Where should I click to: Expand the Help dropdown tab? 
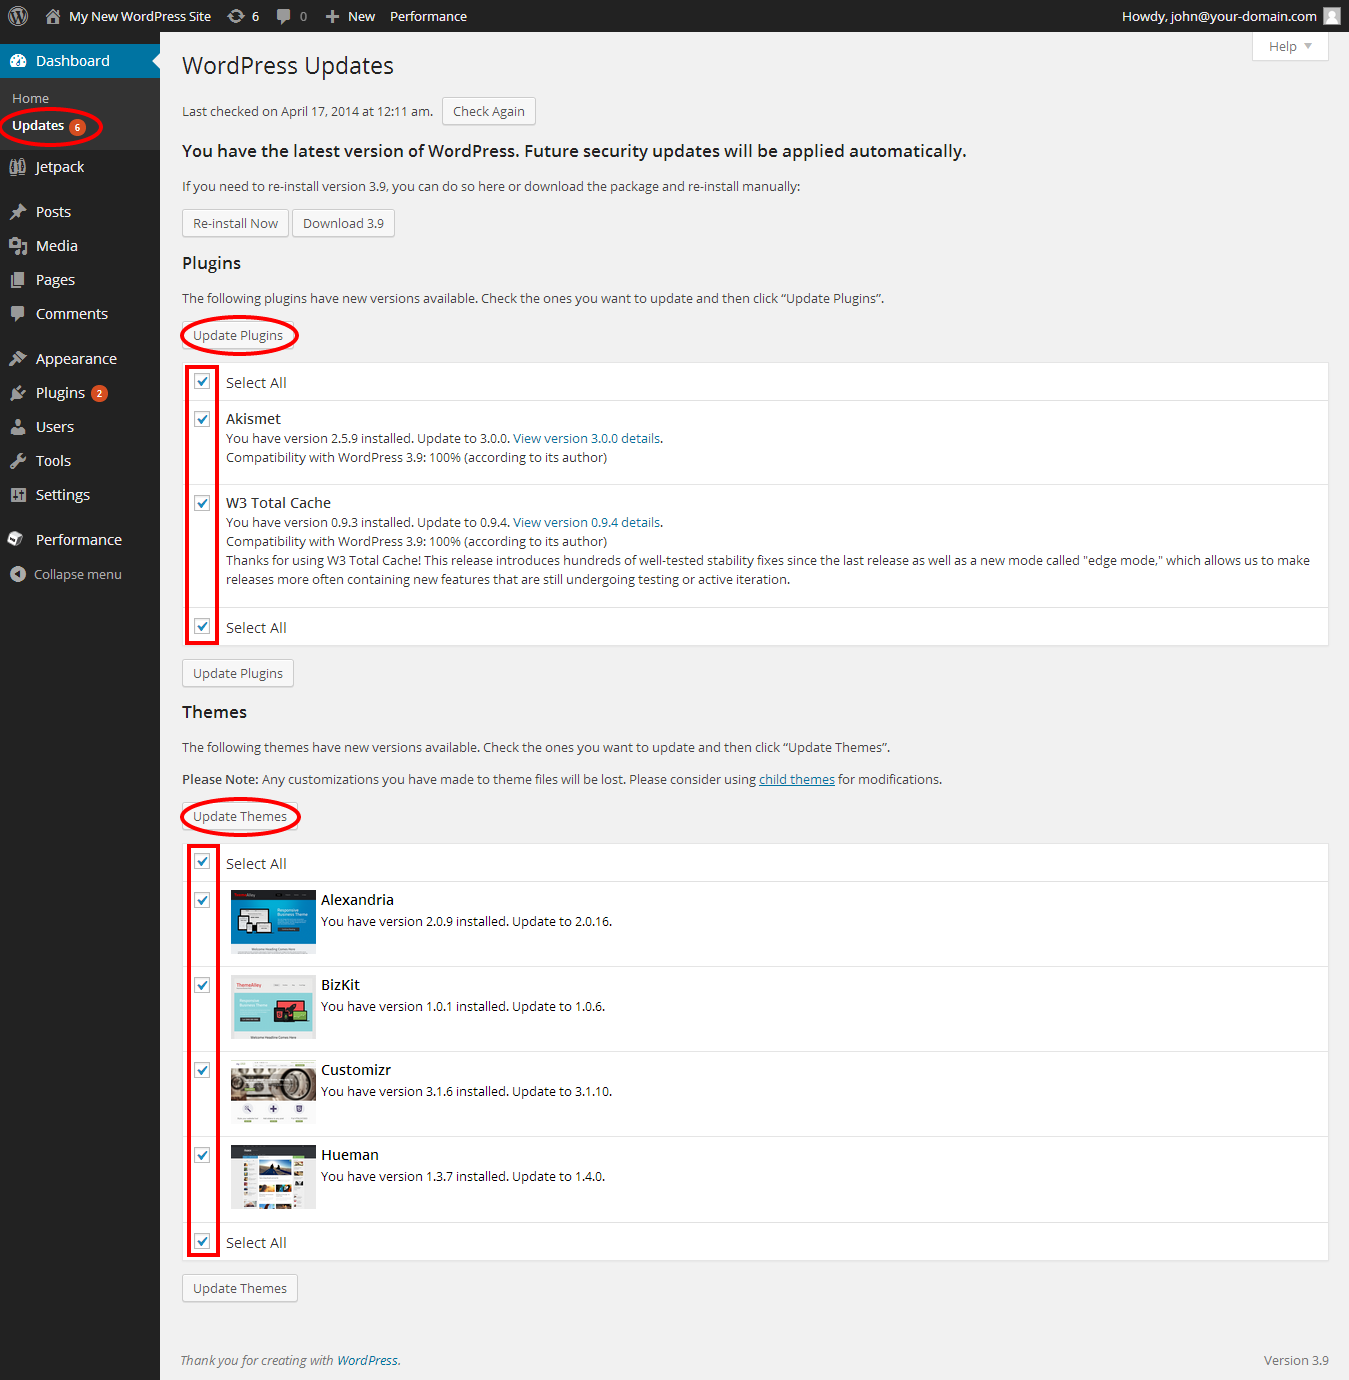click(1290, 46)
